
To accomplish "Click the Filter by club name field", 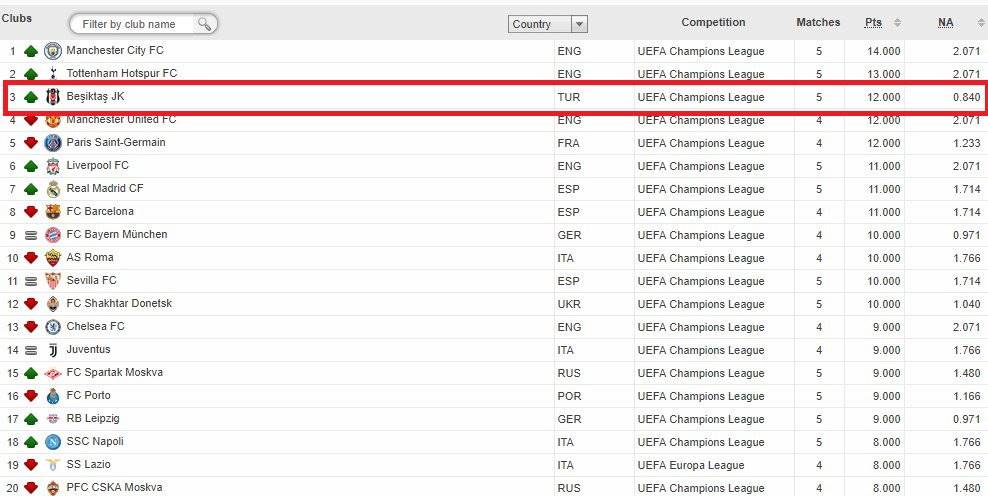I will [135, 24].
